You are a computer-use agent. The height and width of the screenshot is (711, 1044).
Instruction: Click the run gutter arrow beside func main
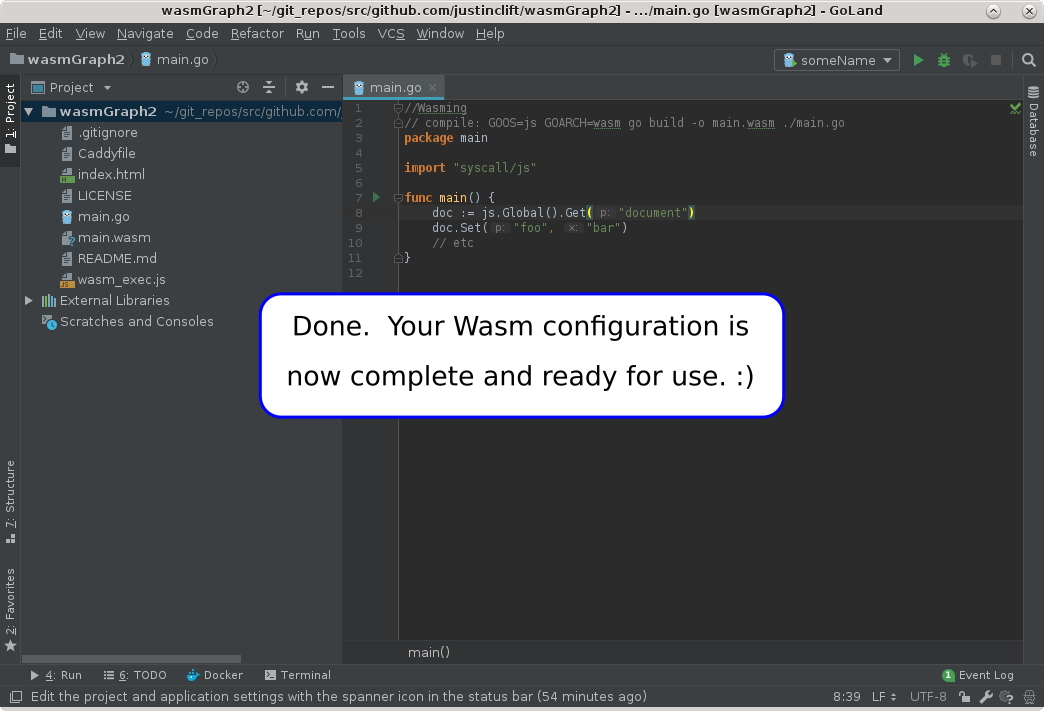tap(376, 197)
